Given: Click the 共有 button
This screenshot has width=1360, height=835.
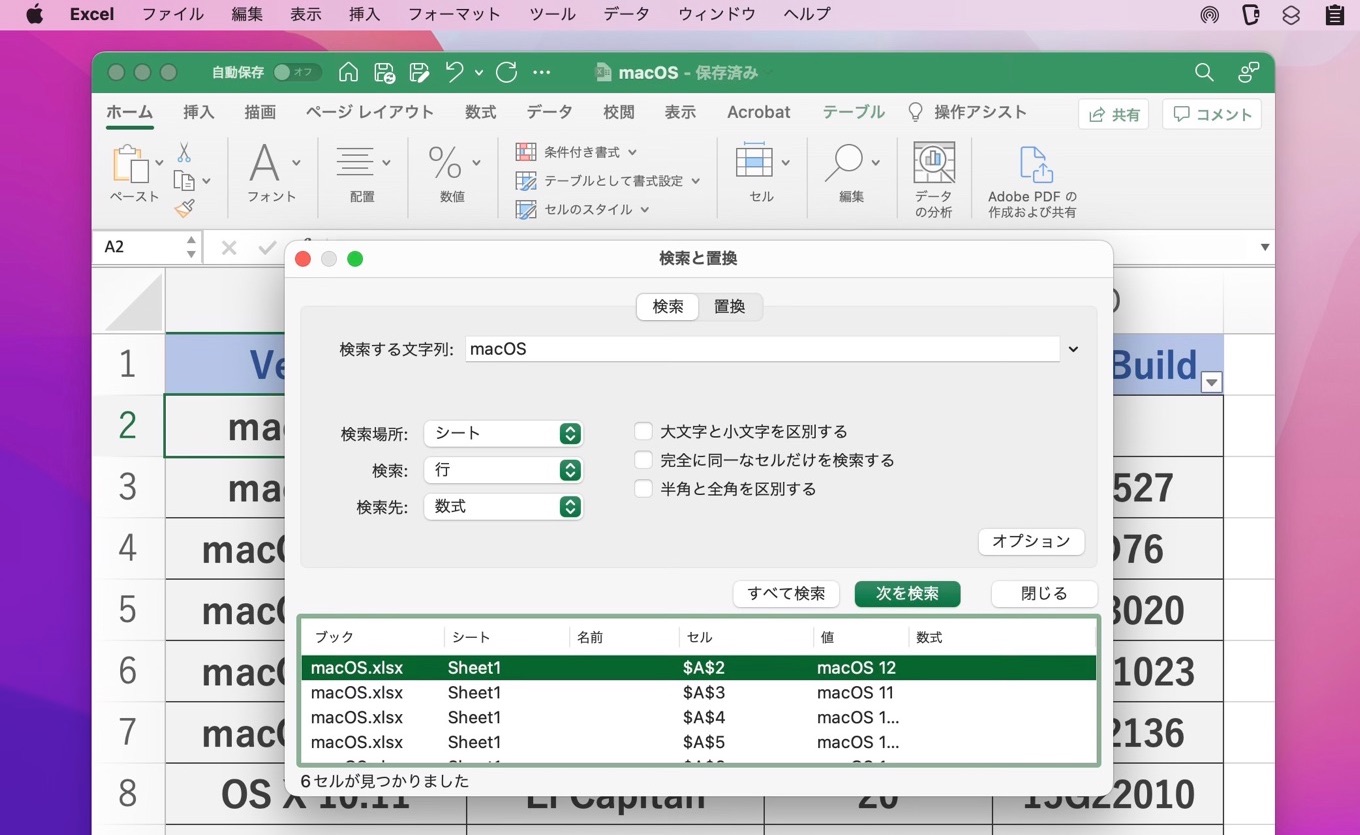Looking at the screenshot, I should pyautogui.click(x=1114, y=114).
